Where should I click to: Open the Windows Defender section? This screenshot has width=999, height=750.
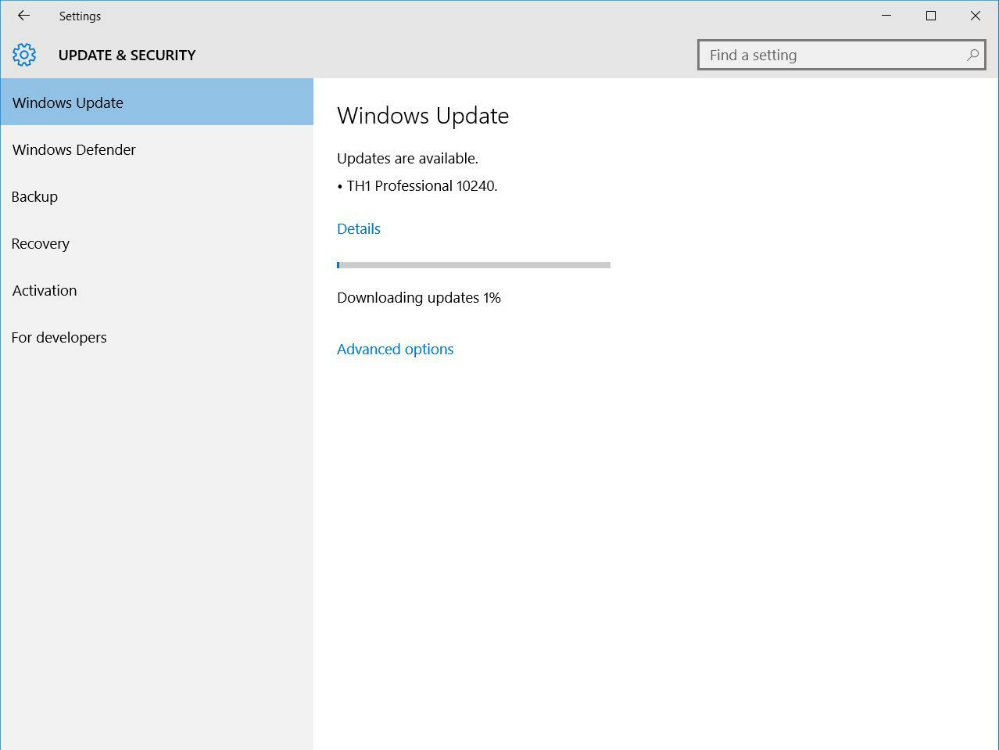[74, 150]
